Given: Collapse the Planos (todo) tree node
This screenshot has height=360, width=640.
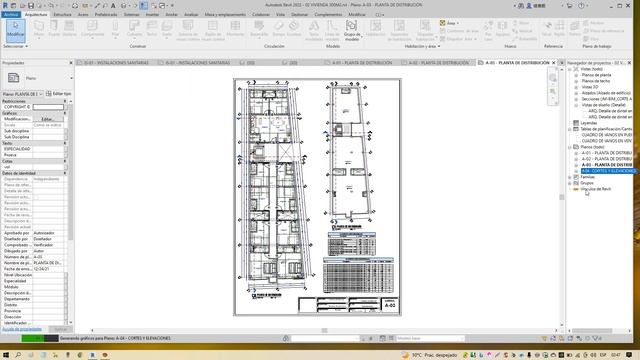Looking at the screenshot, I should point(570,147).
